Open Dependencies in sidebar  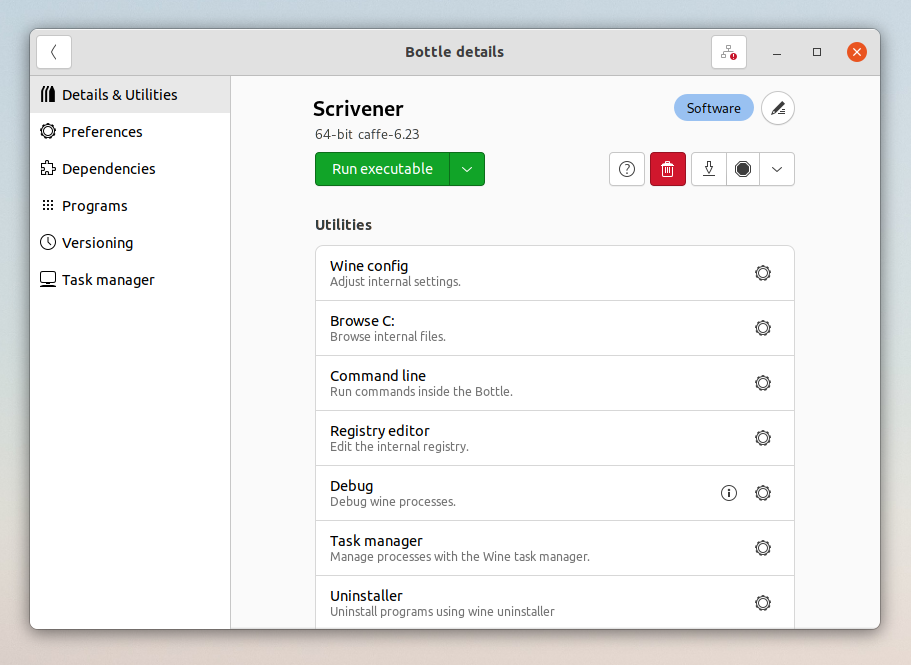130,169
